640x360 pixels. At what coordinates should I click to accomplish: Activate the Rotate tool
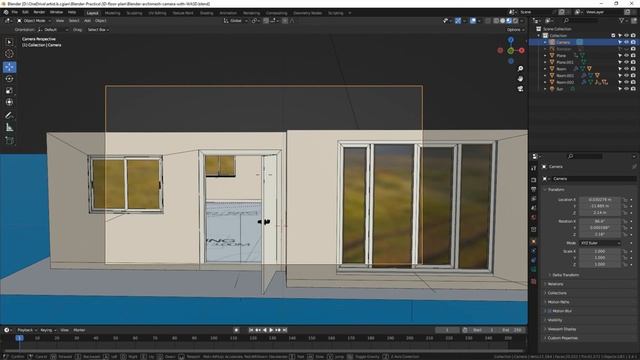click(9, 79)
